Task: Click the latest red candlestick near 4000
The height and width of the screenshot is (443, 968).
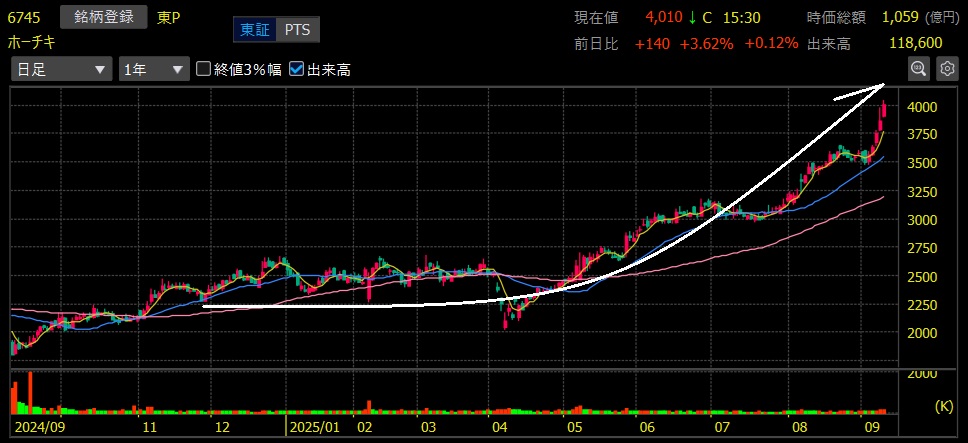Action: click(883, 110)
